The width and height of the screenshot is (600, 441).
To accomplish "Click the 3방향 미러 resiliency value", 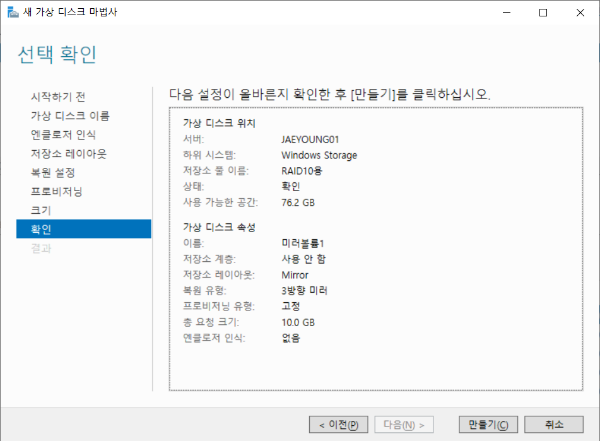I will [x=304, y=291].
